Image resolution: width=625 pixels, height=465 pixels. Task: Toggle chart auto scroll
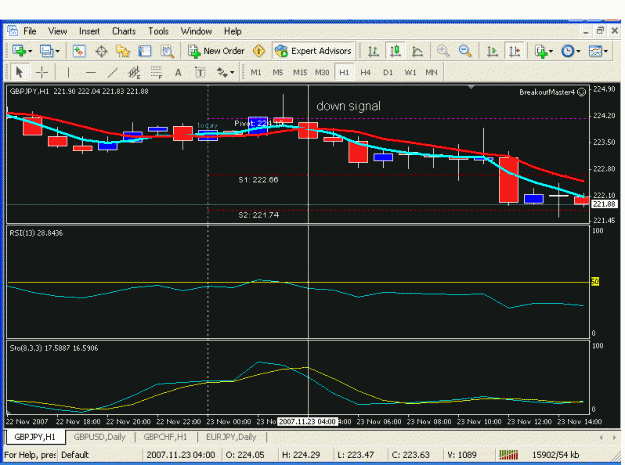(x=493, y=51)
